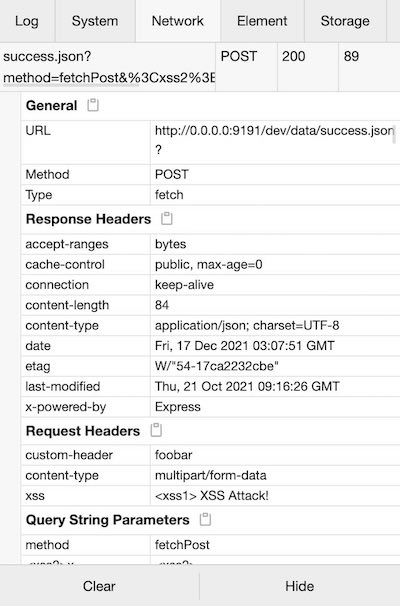
Task: Copy the Request Headers section
Action: [156, 430]
